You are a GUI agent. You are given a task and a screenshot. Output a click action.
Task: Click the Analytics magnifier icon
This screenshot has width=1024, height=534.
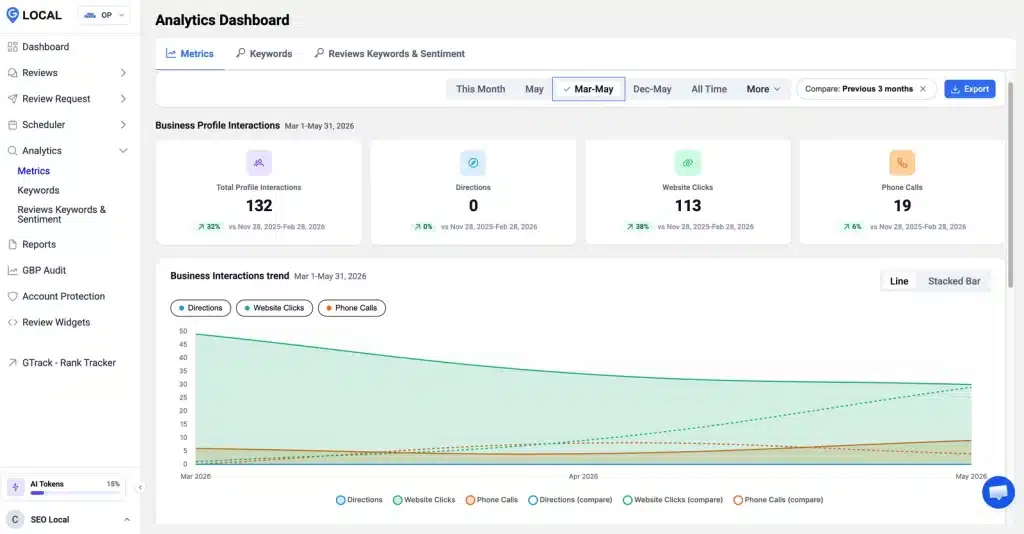12,151
